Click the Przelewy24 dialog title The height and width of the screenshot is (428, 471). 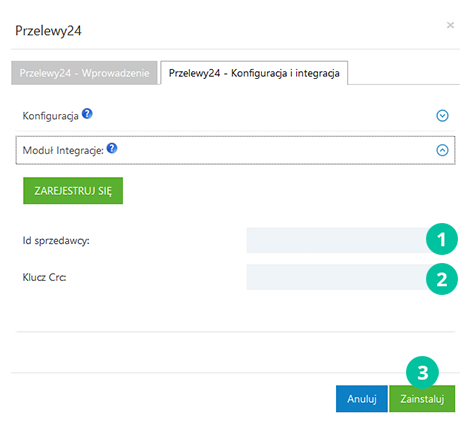coord(48,31)
